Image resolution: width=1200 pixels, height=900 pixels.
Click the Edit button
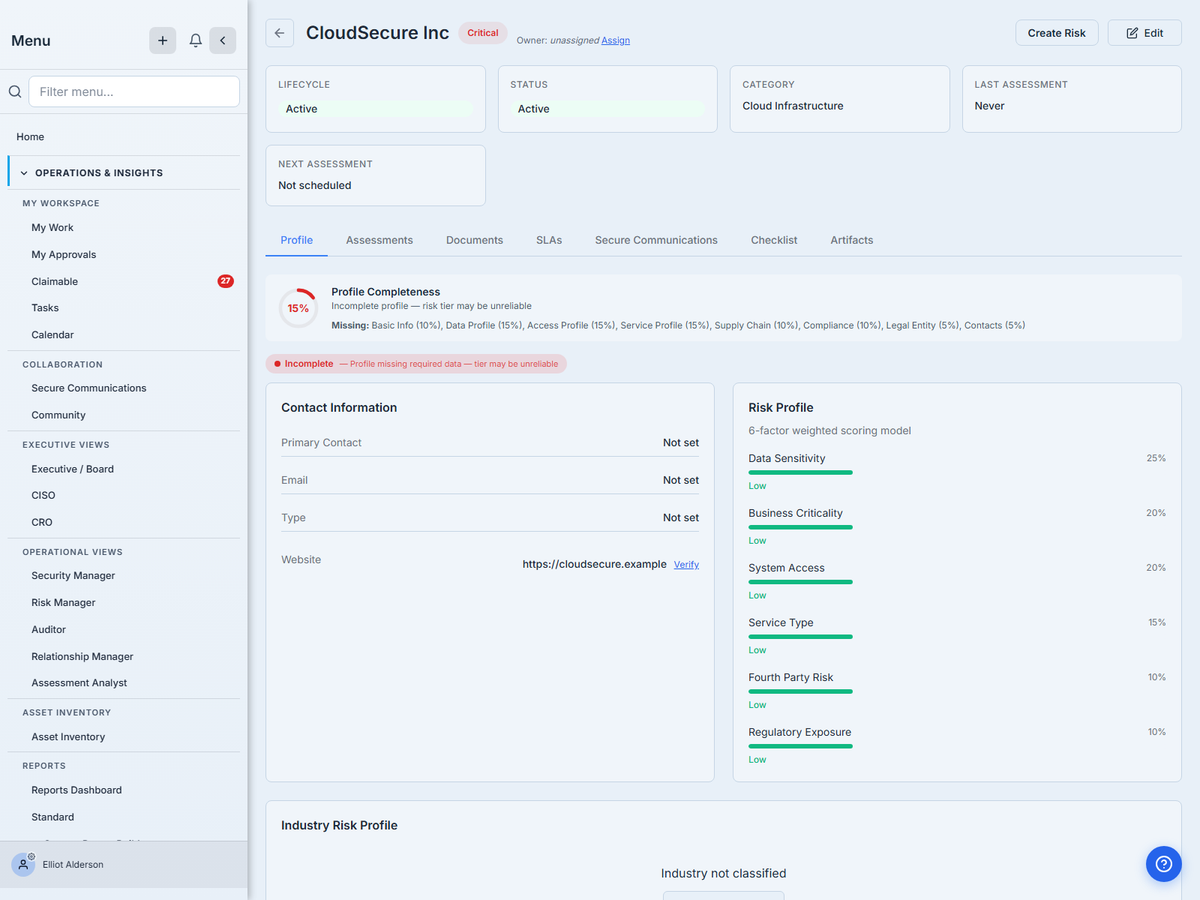point(1145,33)
